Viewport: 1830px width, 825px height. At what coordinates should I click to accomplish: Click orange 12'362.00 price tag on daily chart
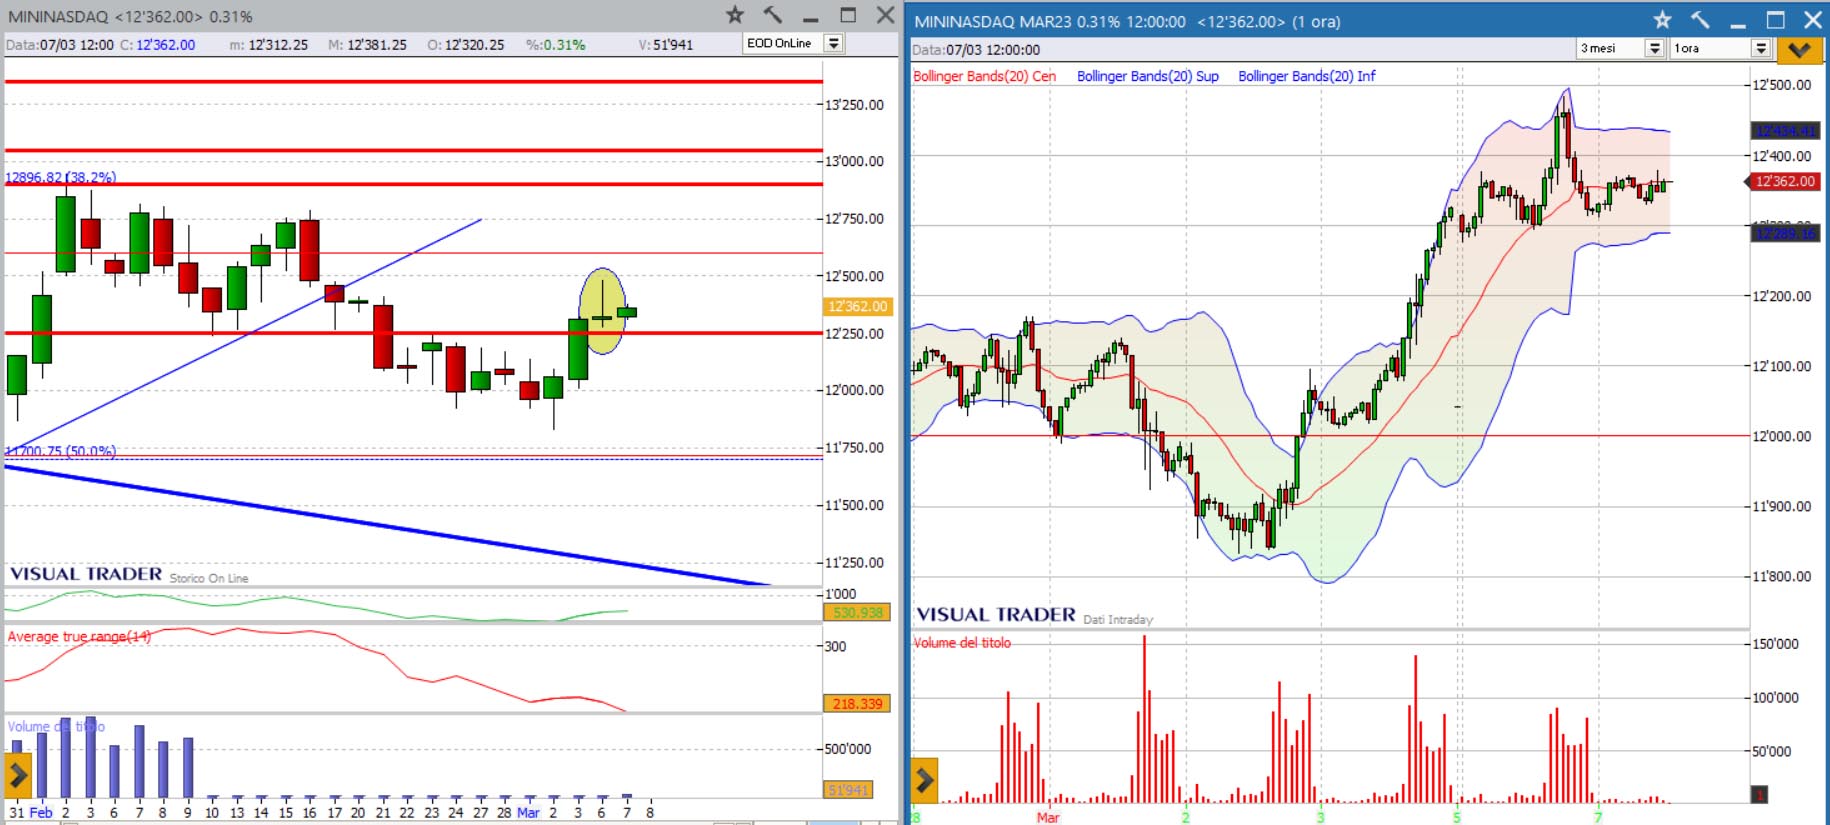[857, 306]
